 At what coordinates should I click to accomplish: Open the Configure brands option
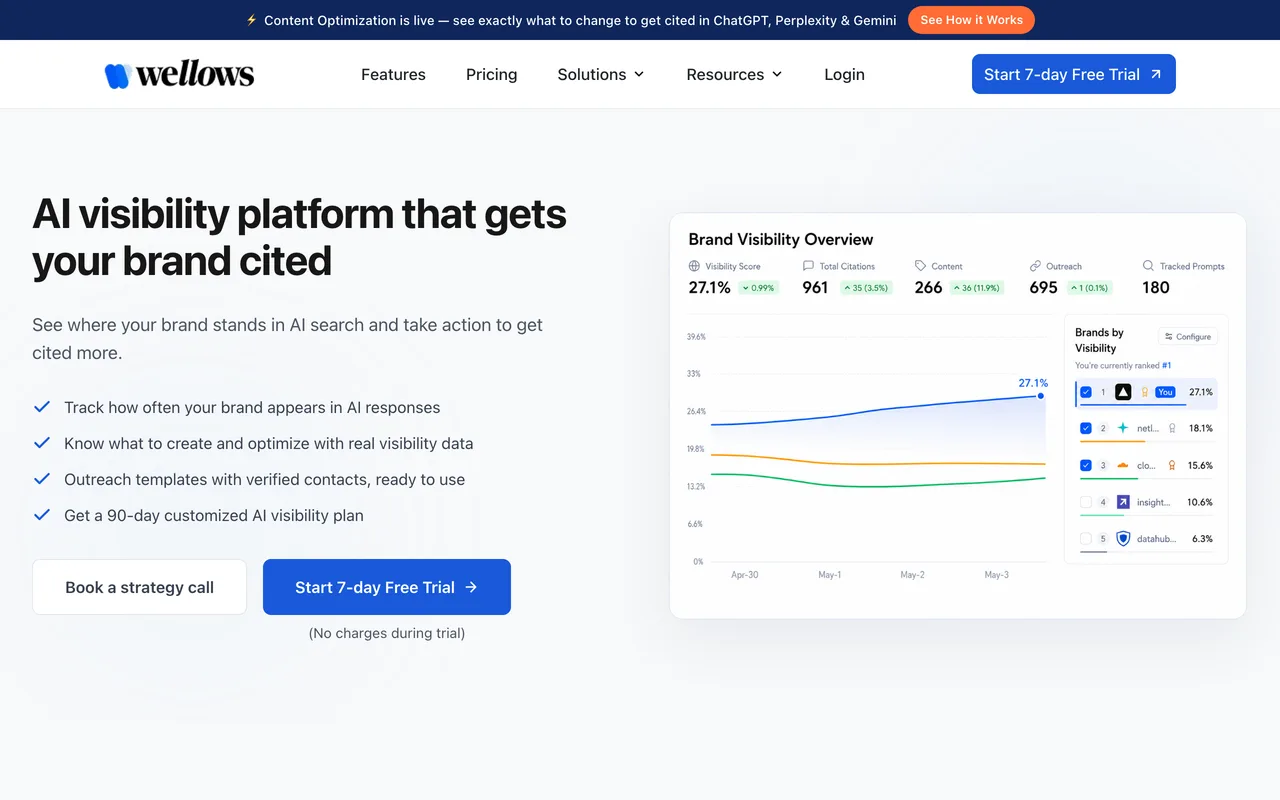point(1188,337)
